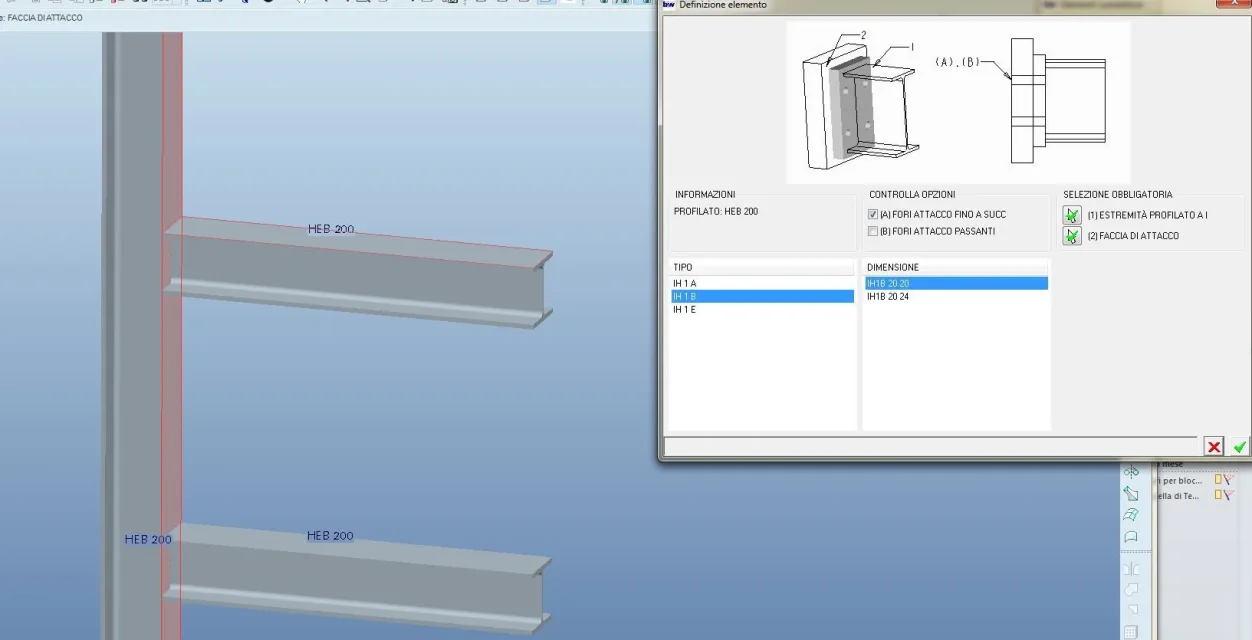The height and width of the screenshot is (640, 1252).
Task: Enable (B) FORI ATTACCO PASSANTI checkbox
Action: 873,232
